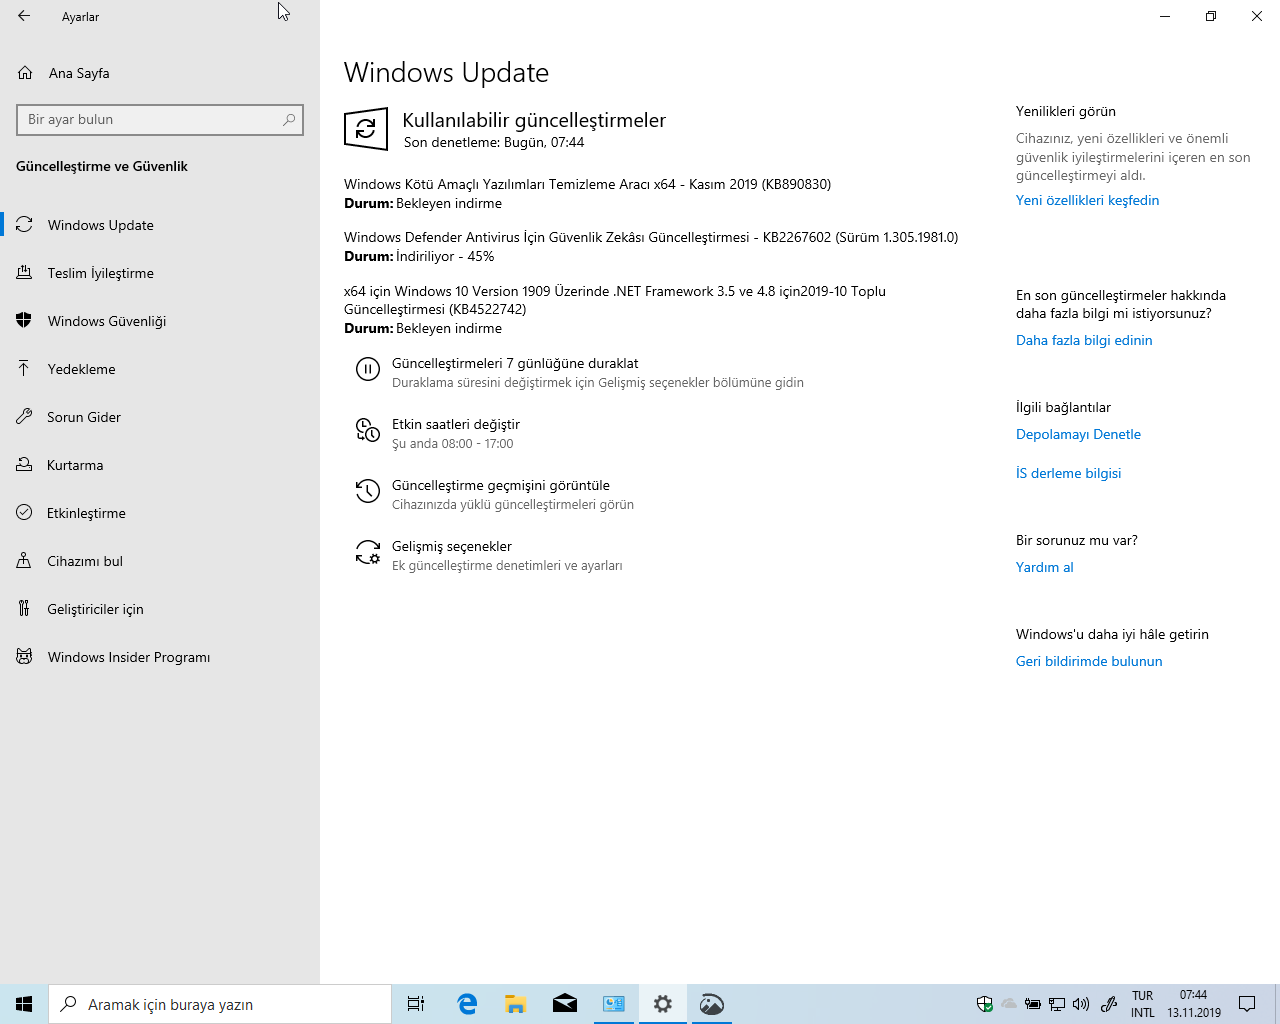The image size is (1280, 1024).
Task: Click the search magnifier in settings search box
Action: pyautogui.click(x=289, y=119)
